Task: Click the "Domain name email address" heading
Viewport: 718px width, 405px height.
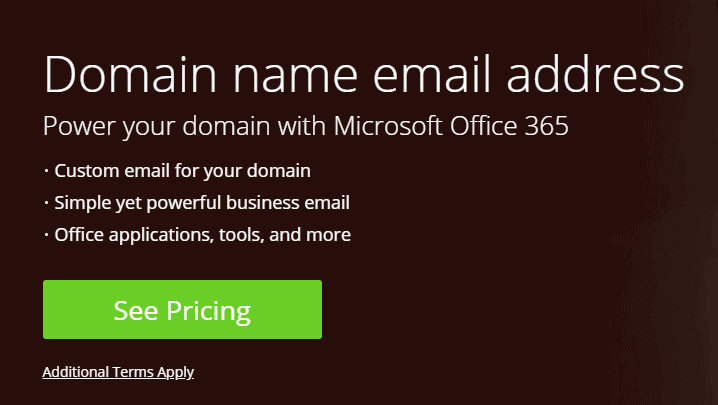Action: pos(363,77)
